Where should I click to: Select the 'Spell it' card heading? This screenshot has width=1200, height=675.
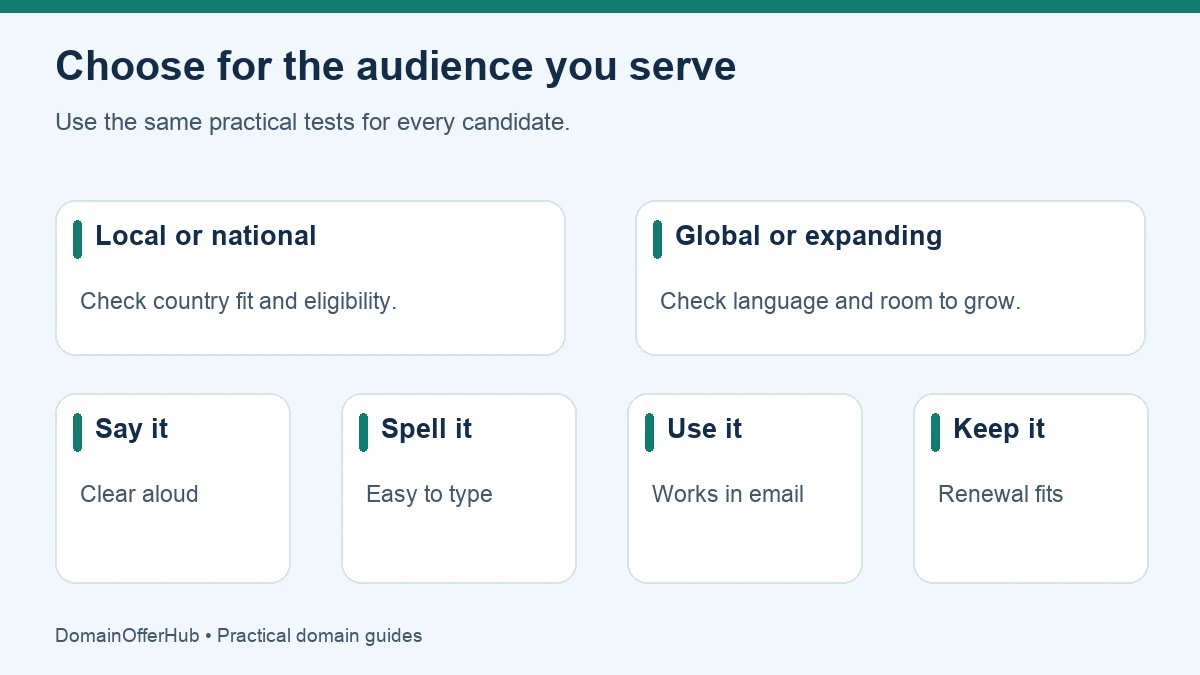point(427,429)
